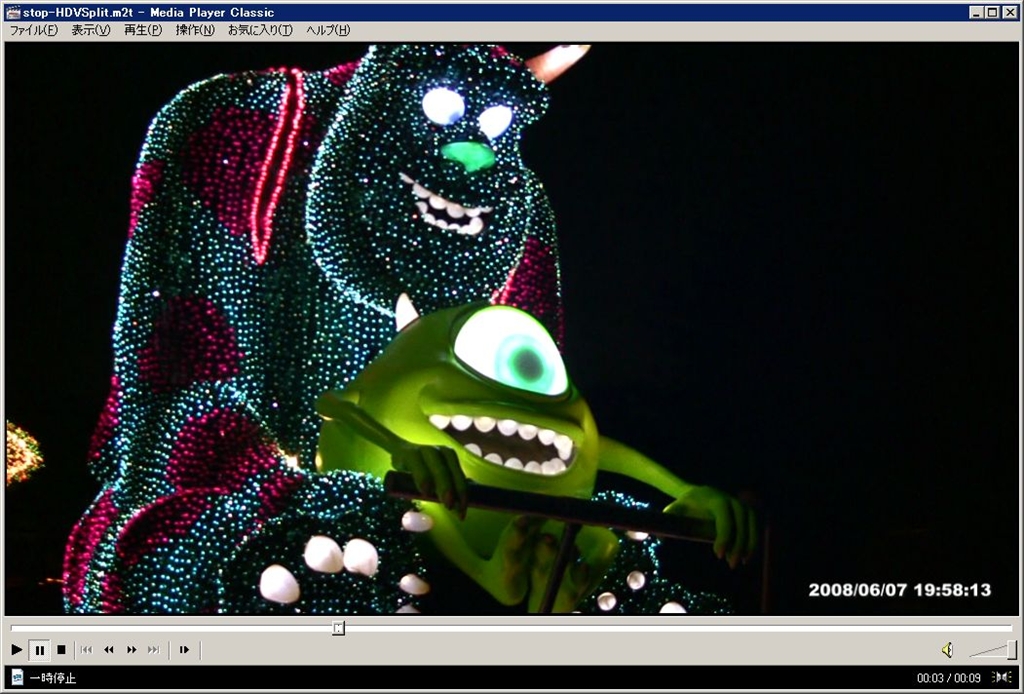The width and height of the screenshot is (1024, 694).
Task: Open the ヘルプ(H) menu
Action: tap(328, 30)
